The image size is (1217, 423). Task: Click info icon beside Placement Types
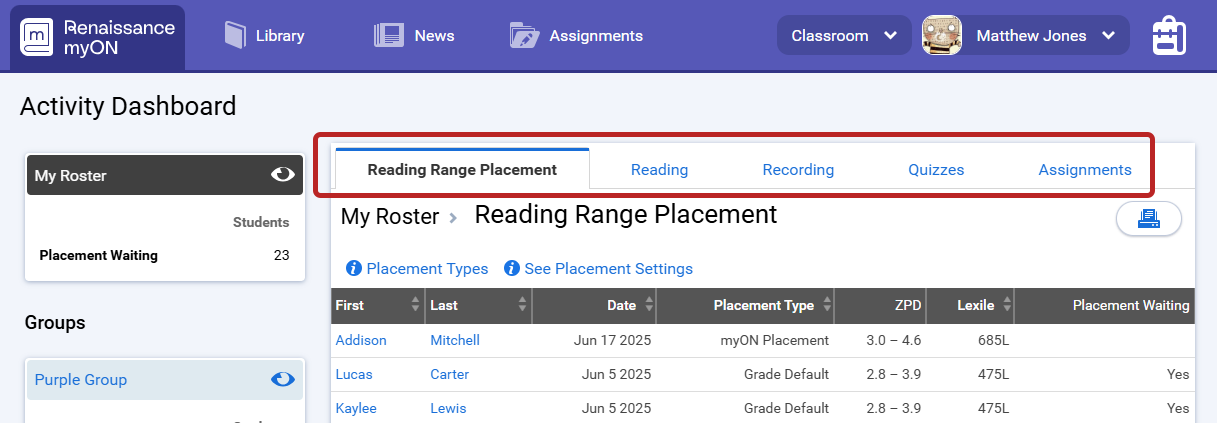point(353,268)
